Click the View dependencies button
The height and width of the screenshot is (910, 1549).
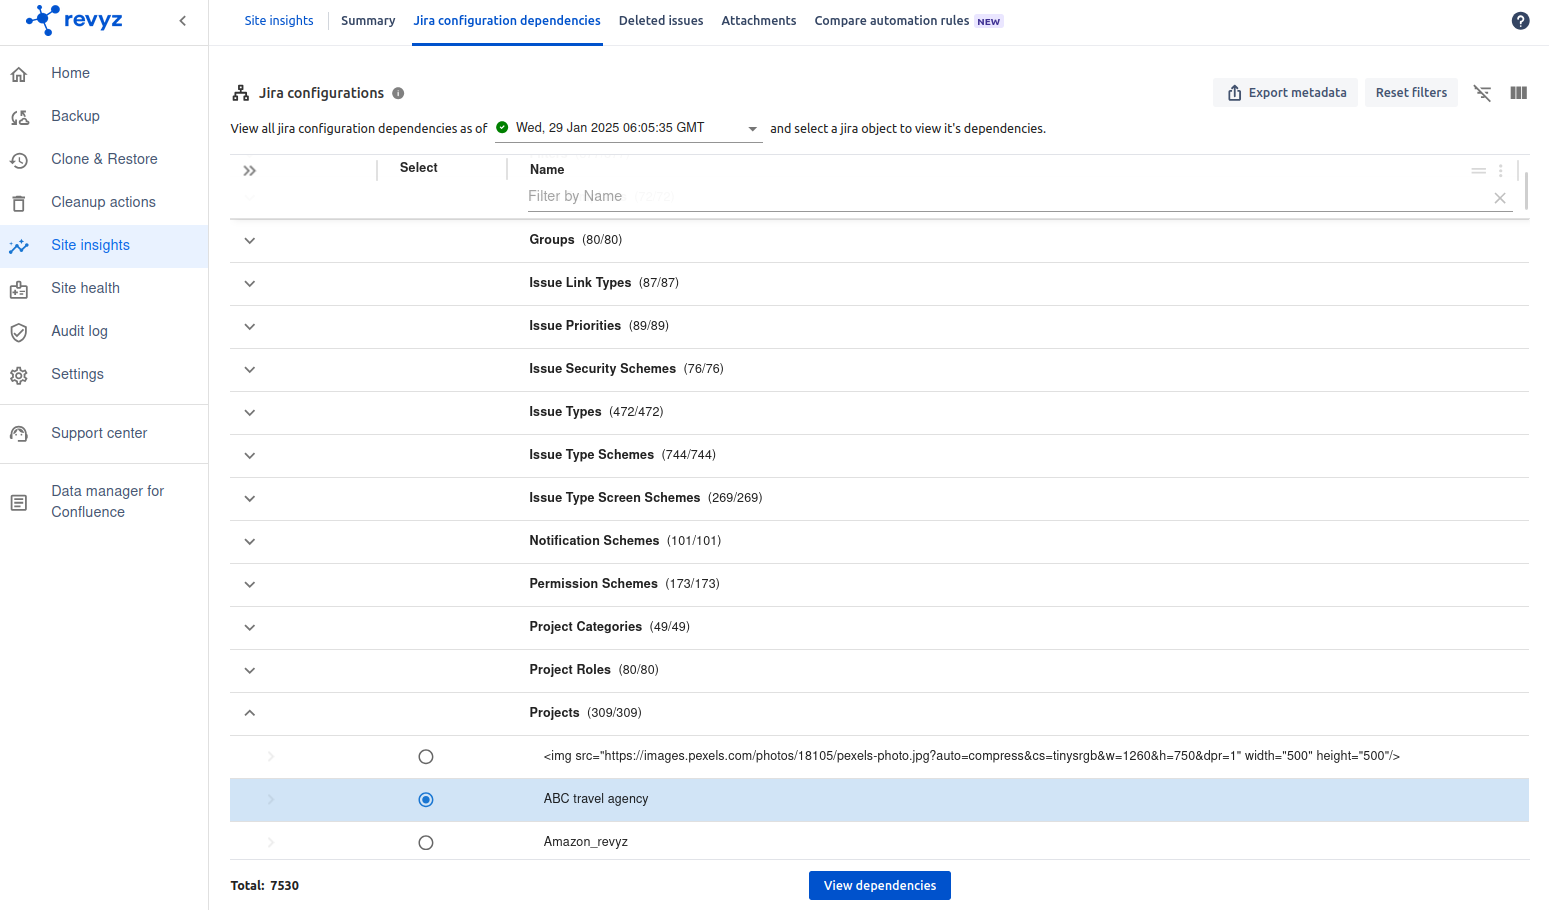[x=879, y=886]
